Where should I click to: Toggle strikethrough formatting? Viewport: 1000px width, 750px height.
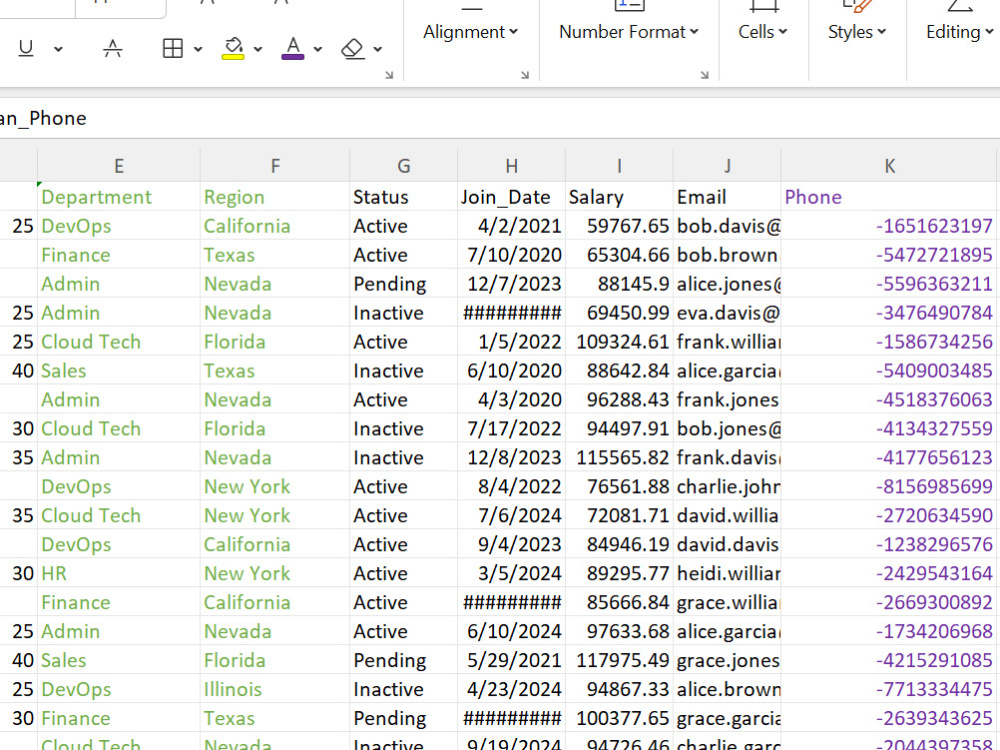click(113, 48)
